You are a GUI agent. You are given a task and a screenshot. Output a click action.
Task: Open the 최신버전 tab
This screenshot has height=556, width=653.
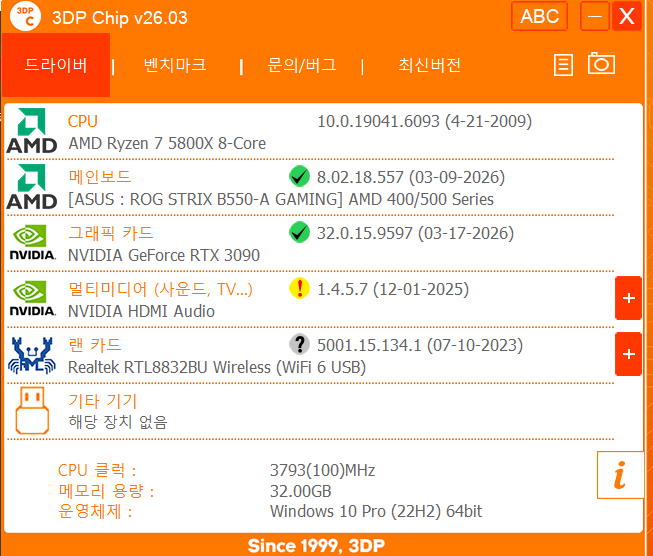(x=429, y=65)
